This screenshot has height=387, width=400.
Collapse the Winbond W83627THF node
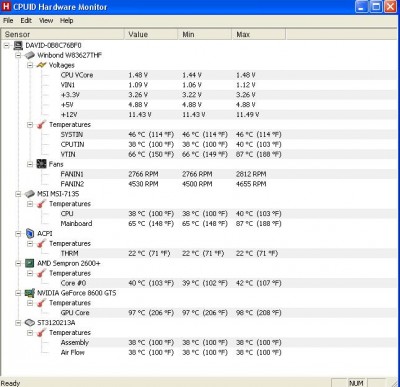tap(18, 55)
